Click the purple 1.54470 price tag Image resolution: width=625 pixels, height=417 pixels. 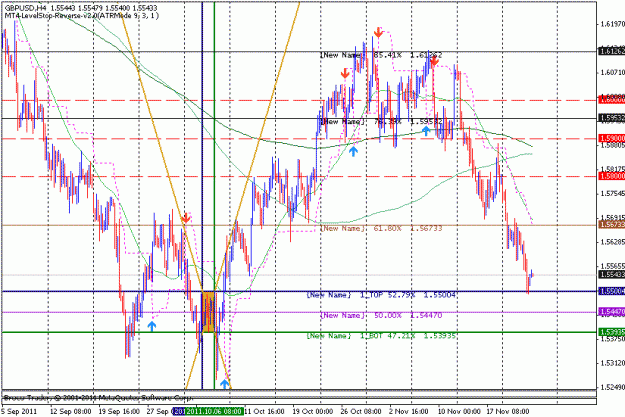(612, 311)
